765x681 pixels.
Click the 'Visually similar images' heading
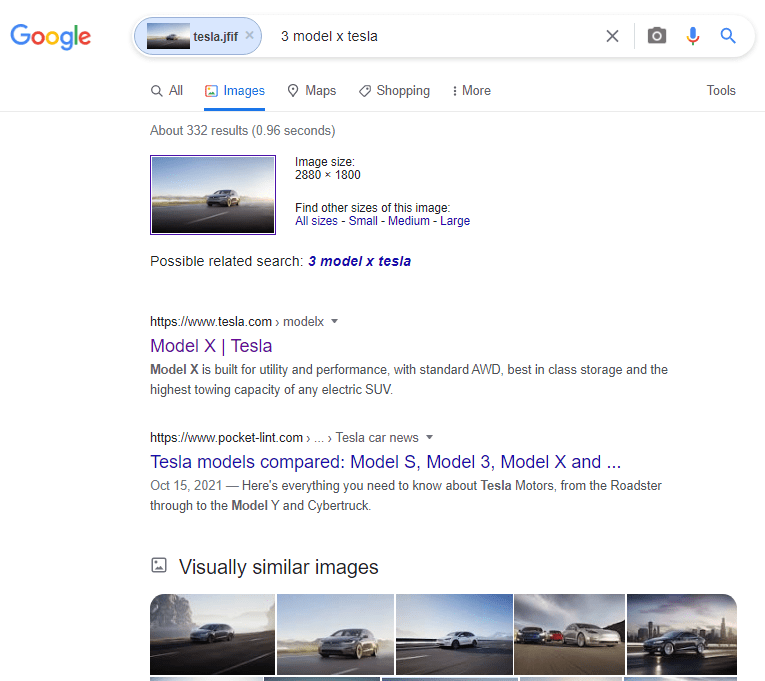pos(279,567)
